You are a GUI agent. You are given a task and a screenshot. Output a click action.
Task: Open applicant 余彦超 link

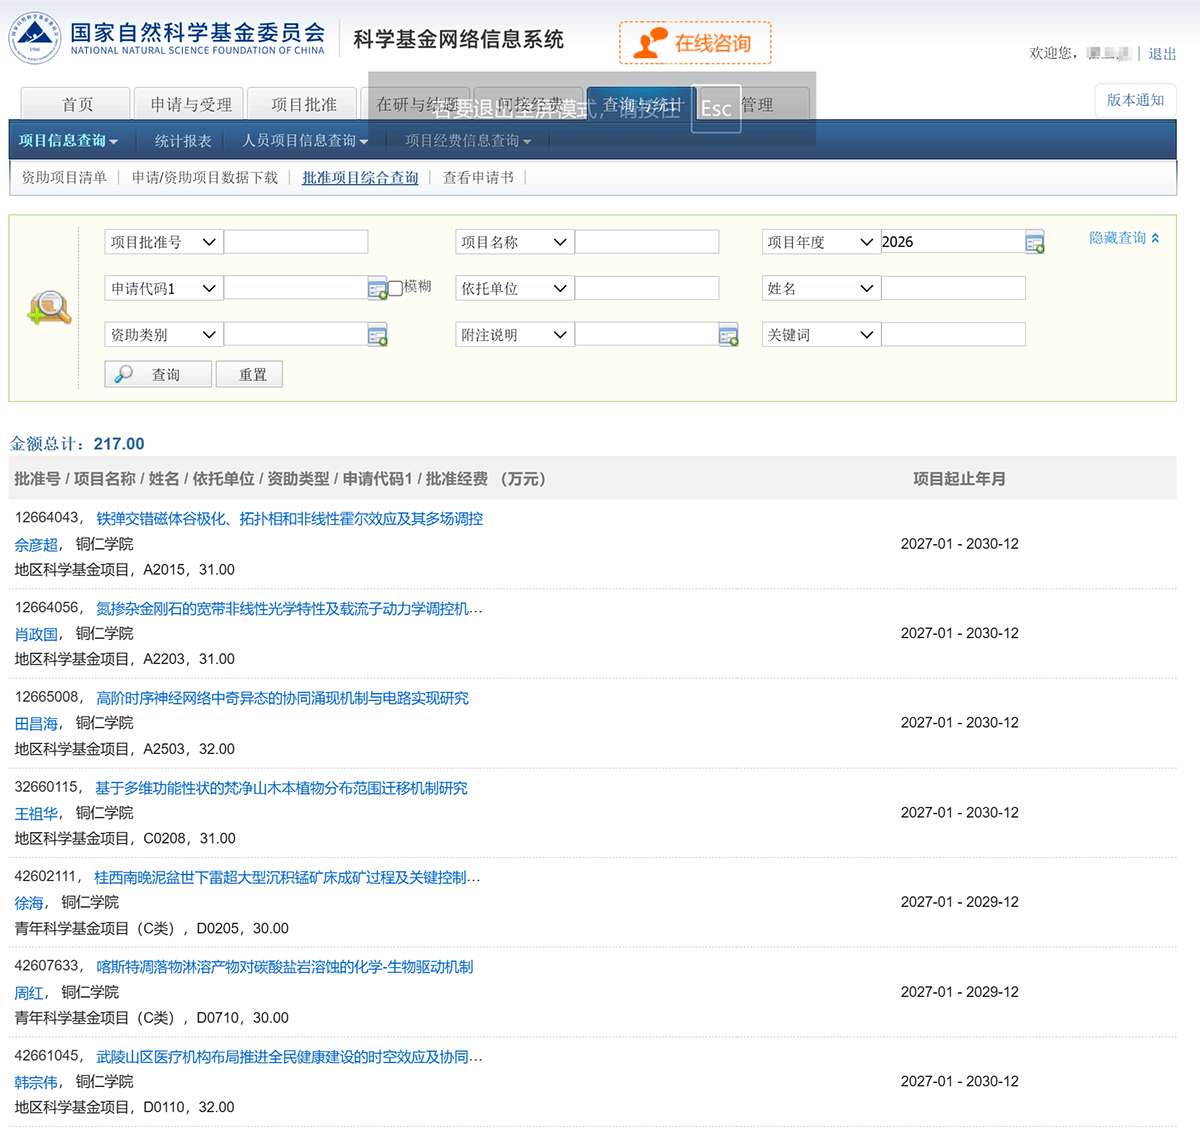(x=36, y=544)
